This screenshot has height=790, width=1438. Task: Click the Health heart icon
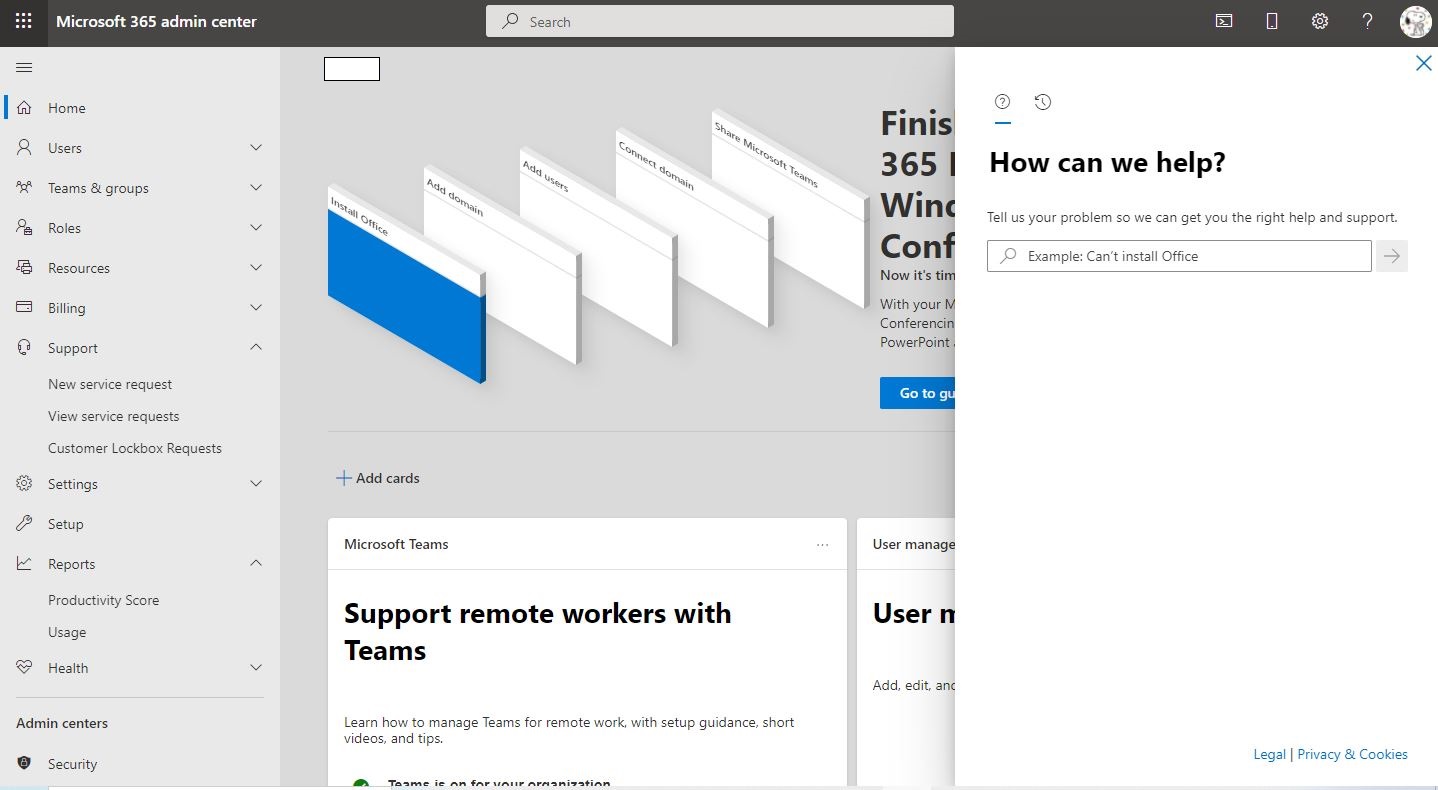tap(25, 668)
